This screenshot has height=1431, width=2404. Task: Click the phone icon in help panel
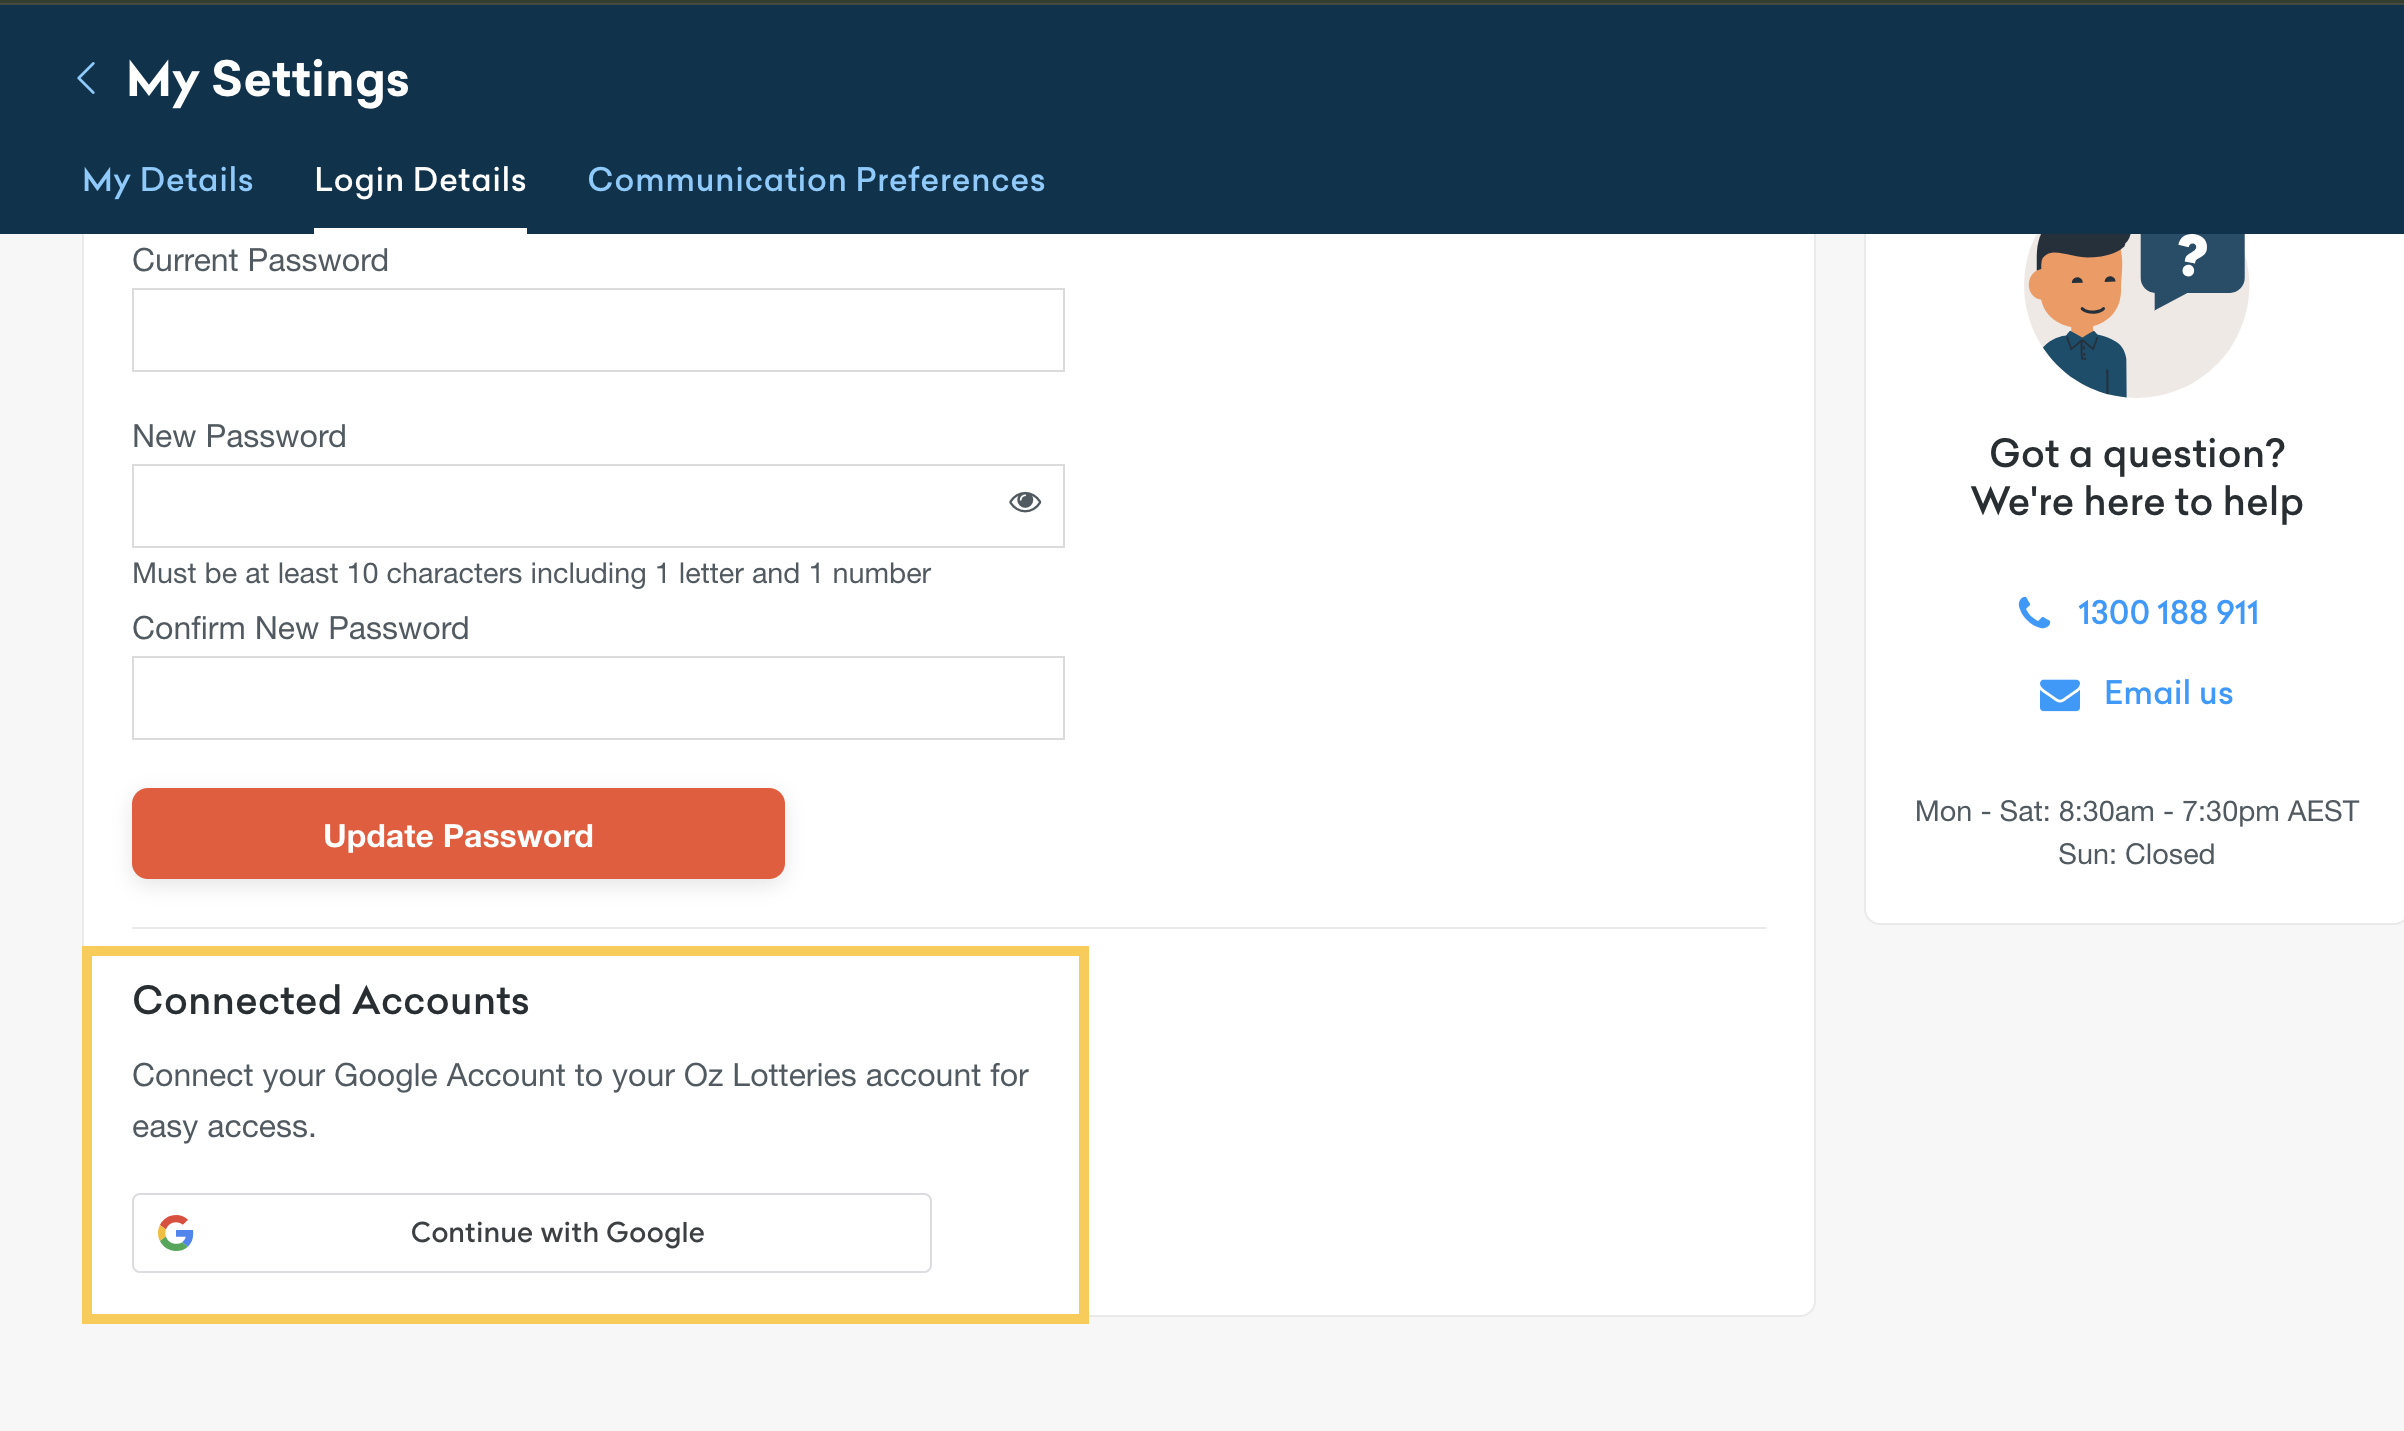[x=2034, y=612]
